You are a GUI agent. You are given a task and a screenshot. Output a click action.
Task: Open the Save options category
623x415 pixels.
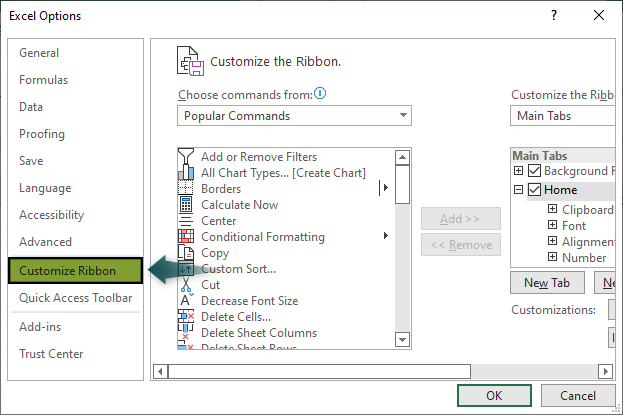click(x=31, y=161)
